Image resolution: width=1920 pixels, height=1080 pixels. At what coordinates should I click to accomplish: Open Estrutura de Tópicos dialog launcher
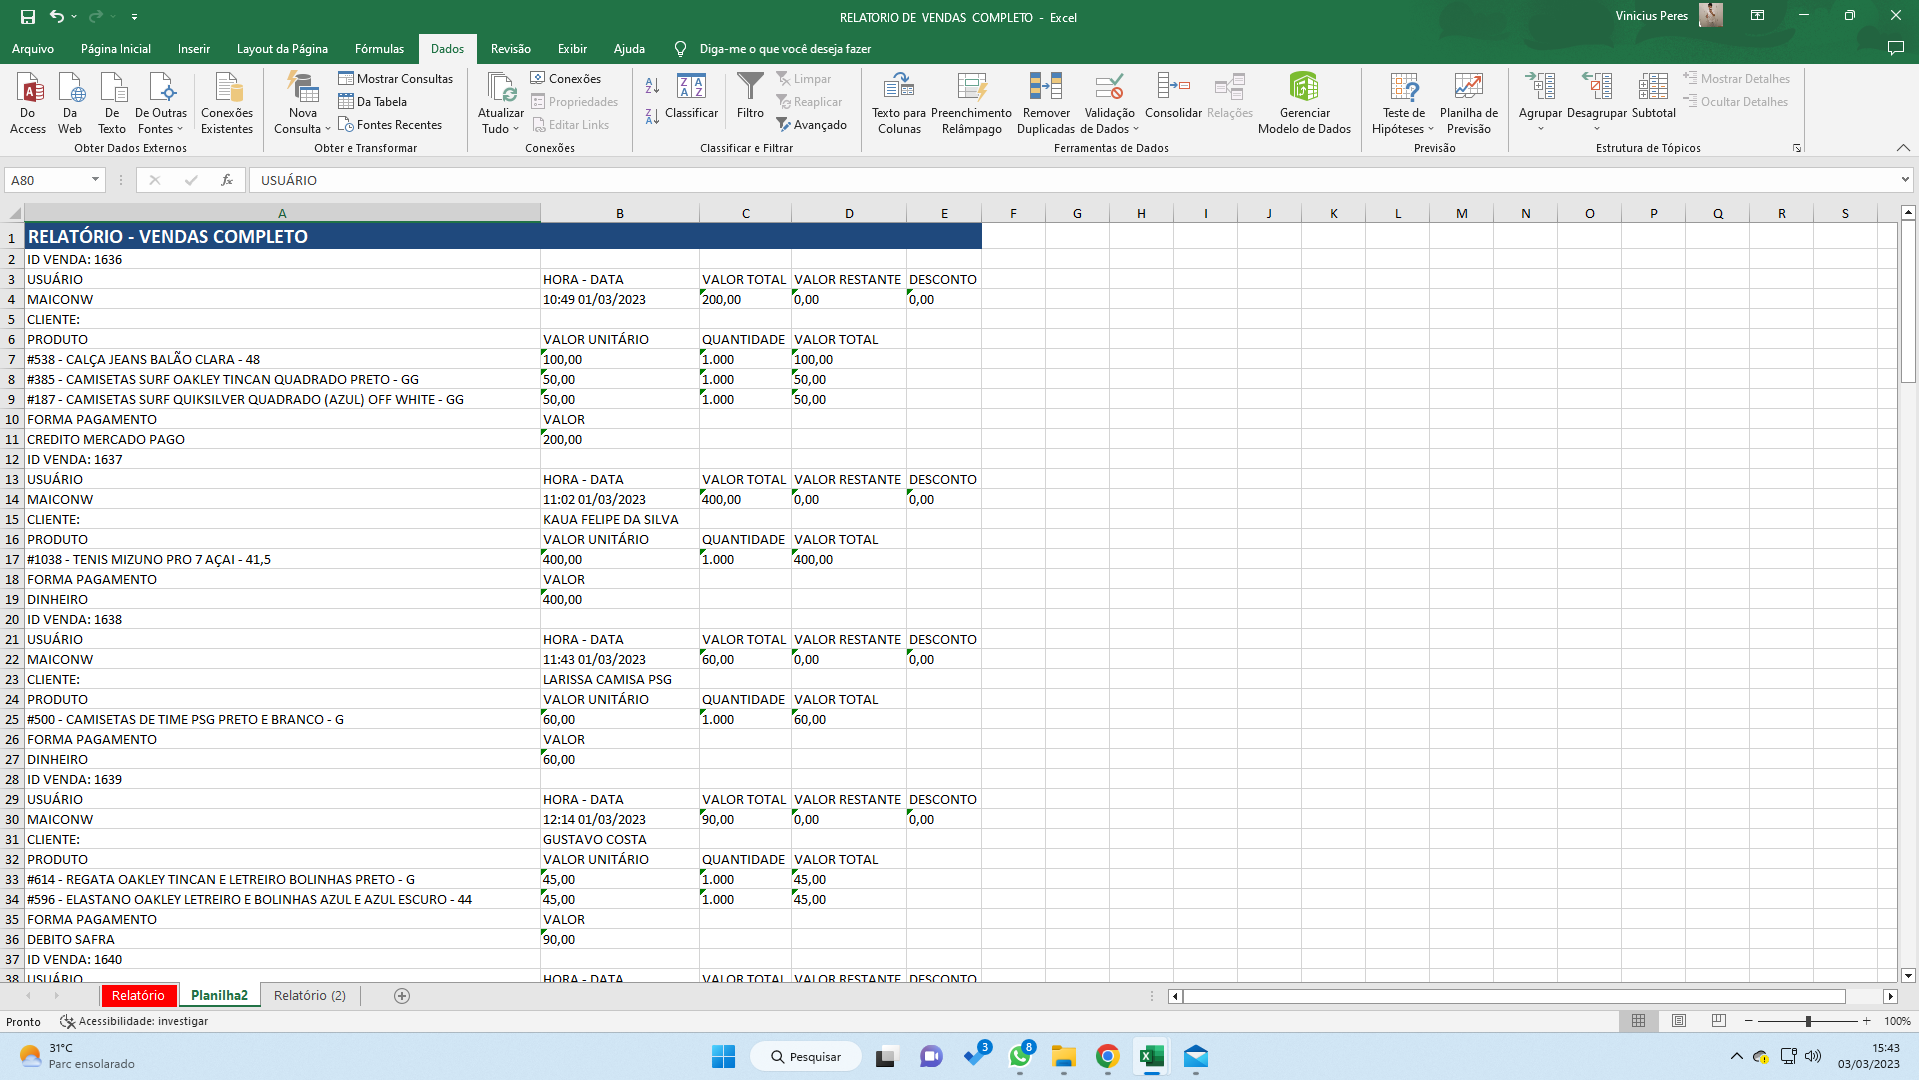(1797, 148)
